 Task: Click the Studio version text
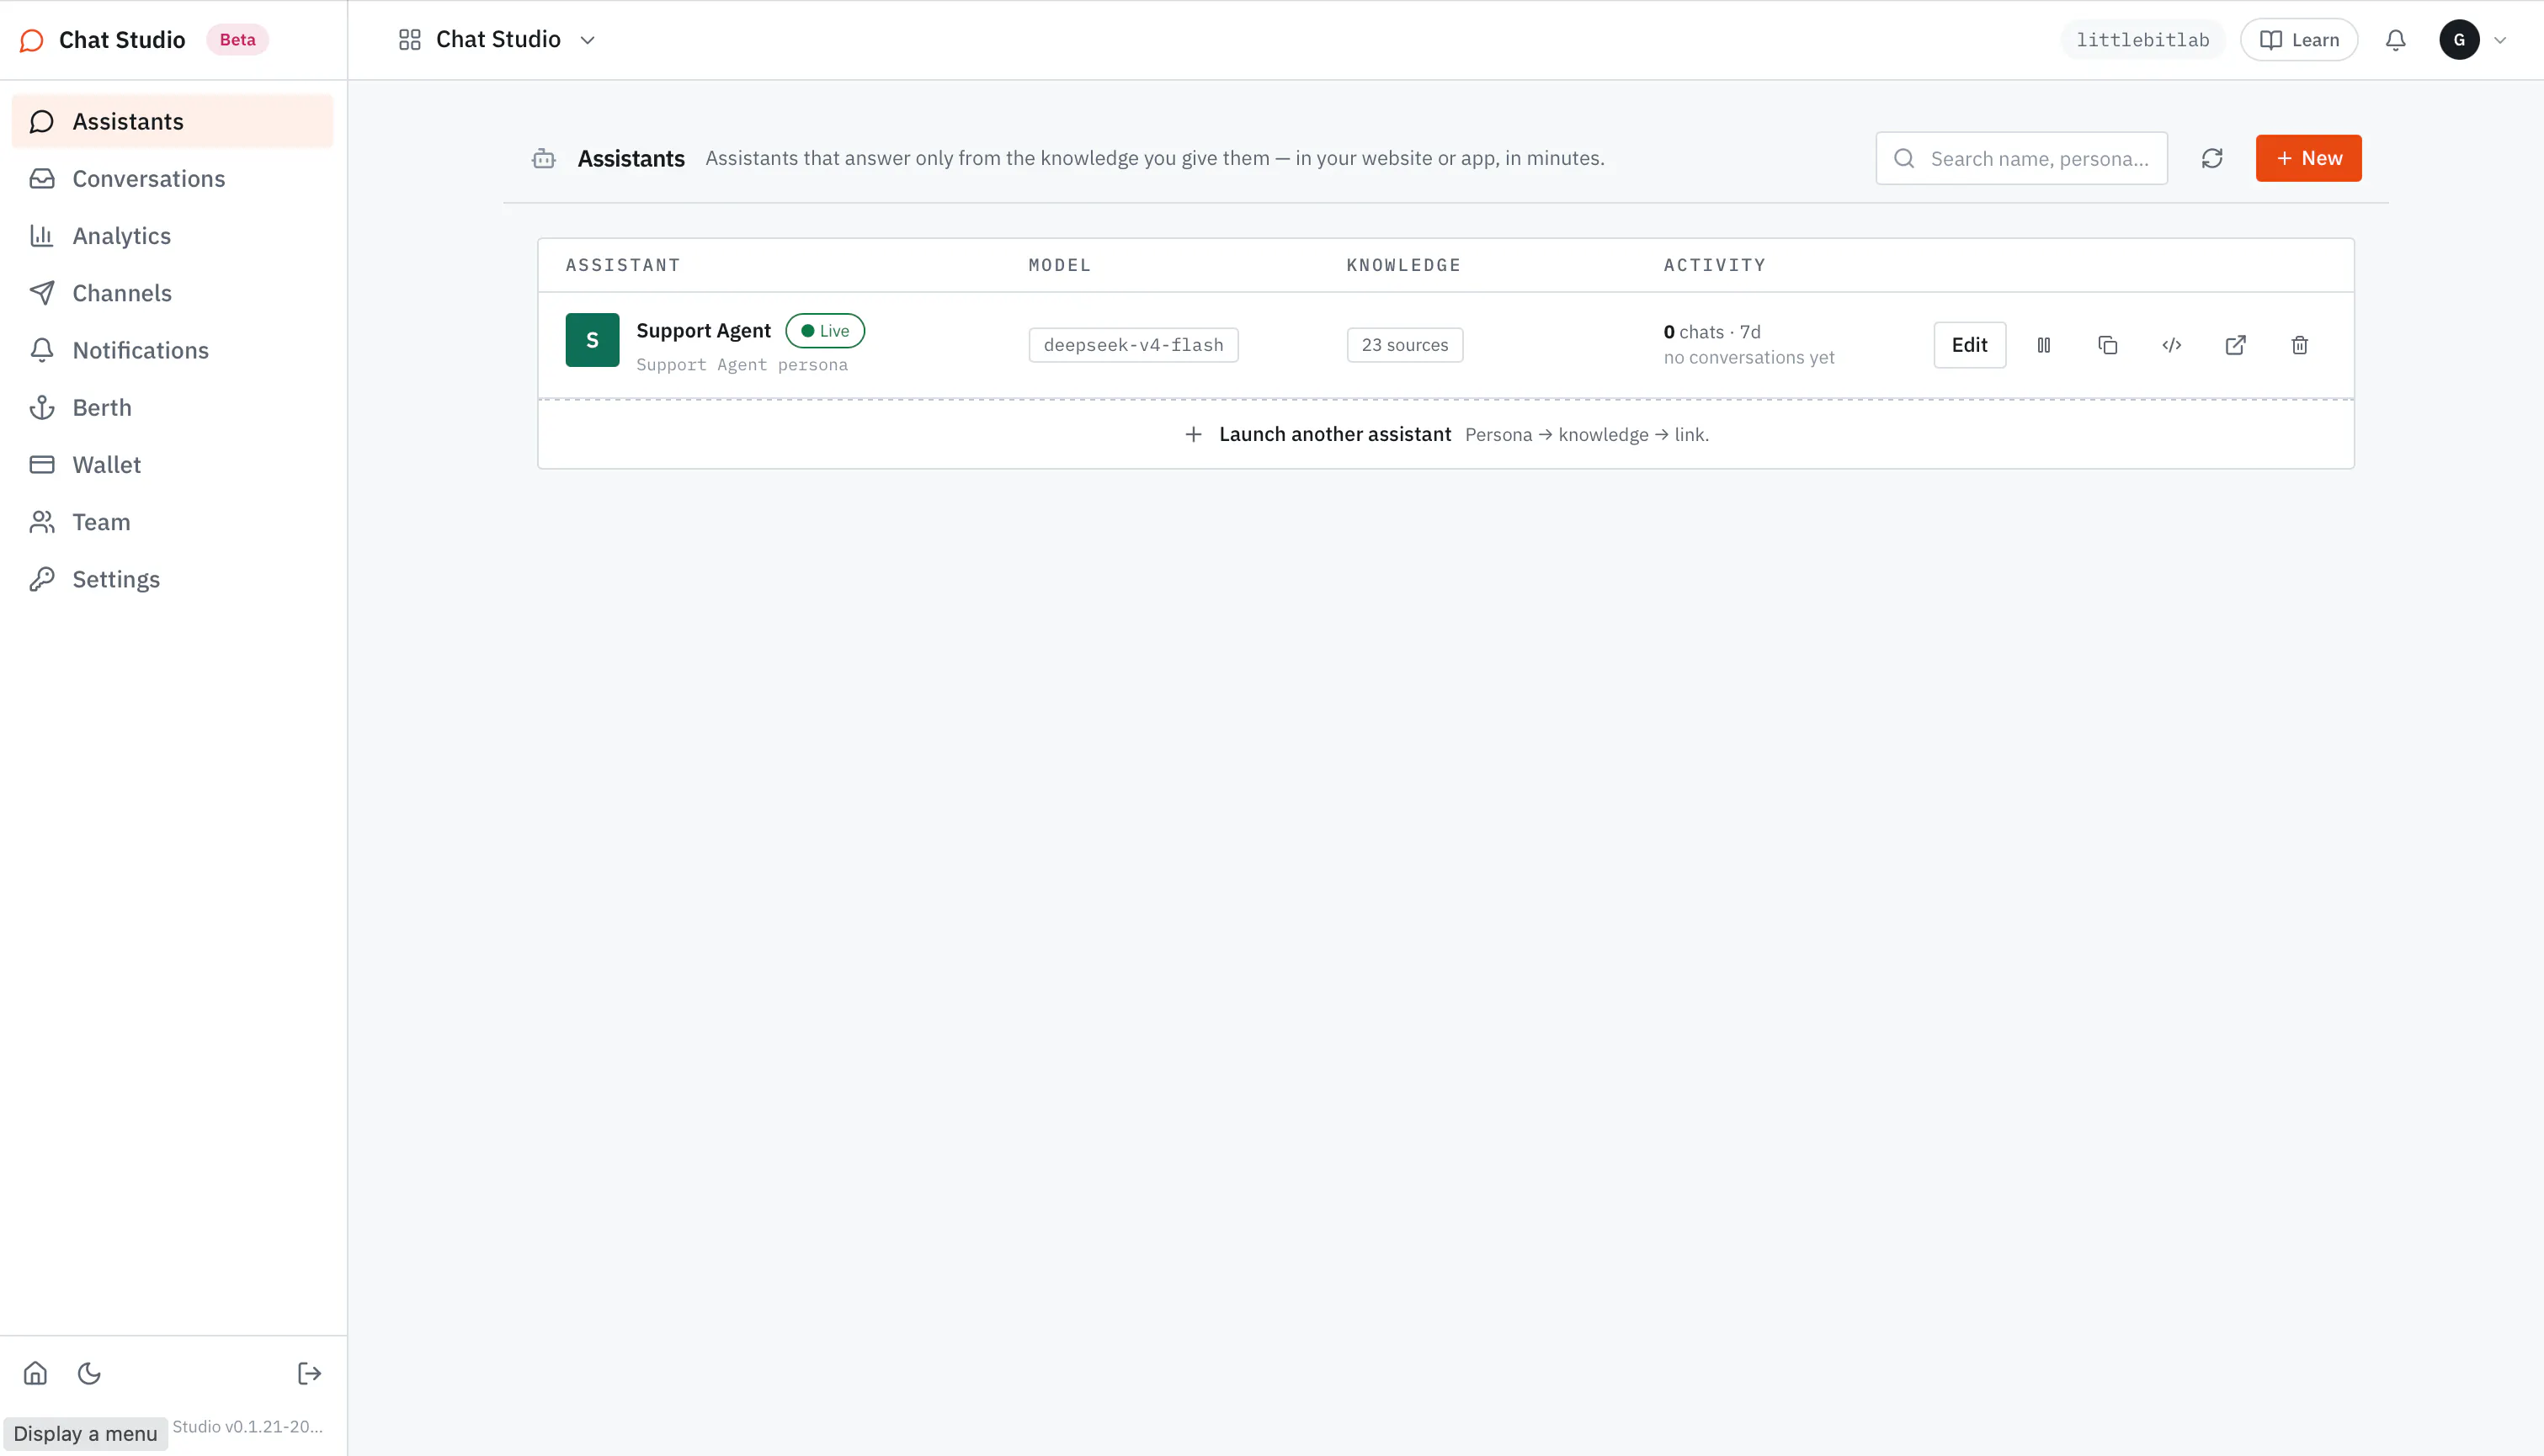(247, 1427)
